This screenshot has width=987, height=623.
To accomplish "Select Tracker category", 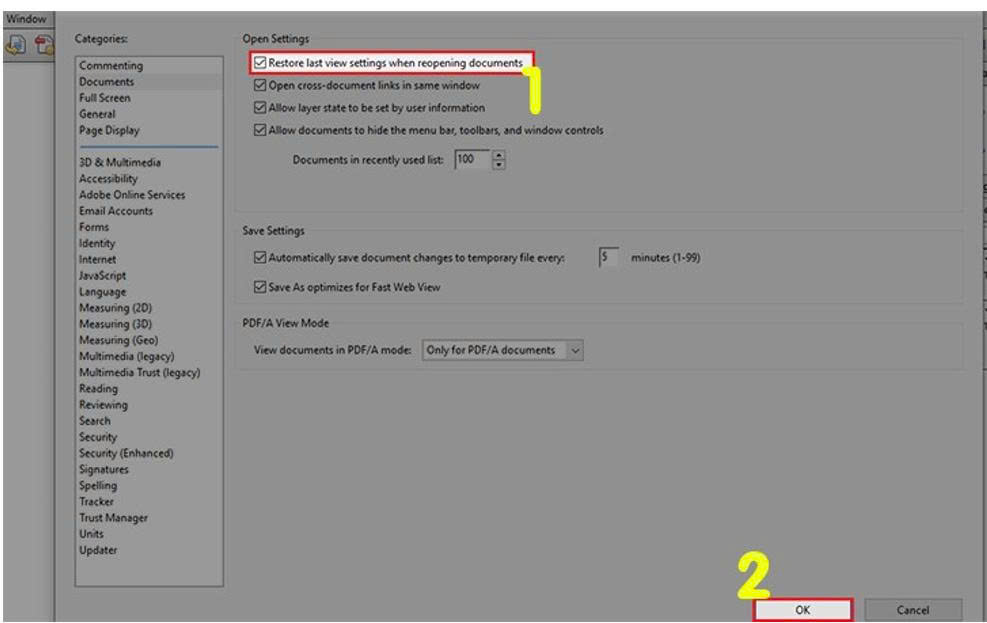I will point(96,502).
